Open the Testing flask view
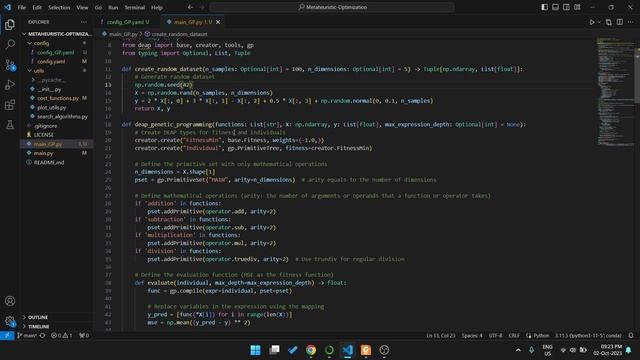Image resolution: width=640 pixels, height=360 pixels. [x=10, y=124]
